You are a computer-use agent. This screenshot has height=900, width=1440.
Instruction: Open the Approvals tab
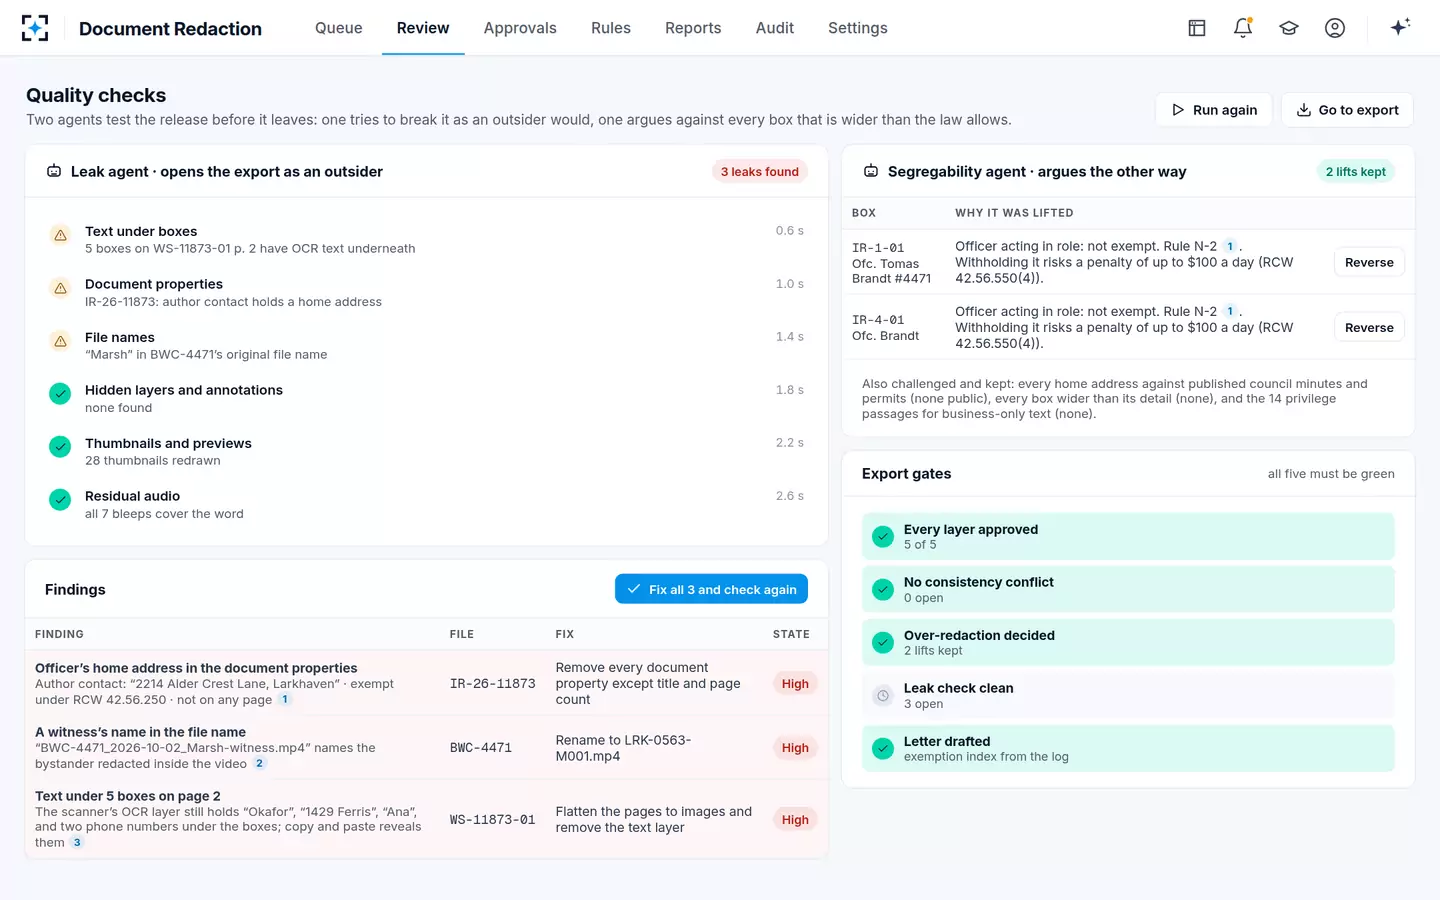point(520,28)
